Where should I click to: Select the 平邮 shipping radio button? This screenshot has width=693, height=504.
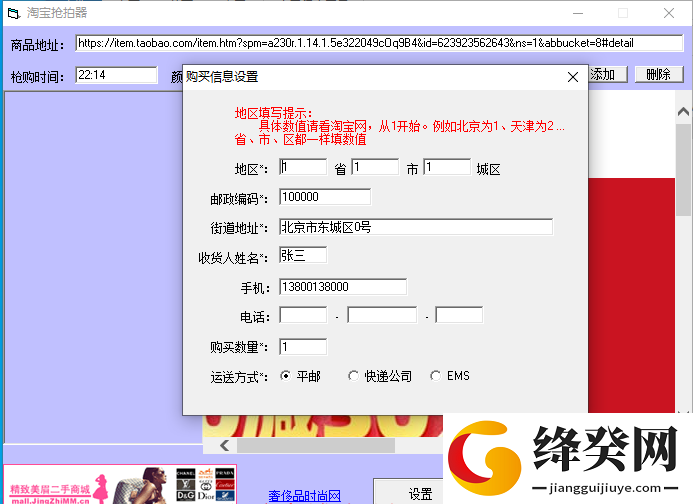tap(286, 376)
